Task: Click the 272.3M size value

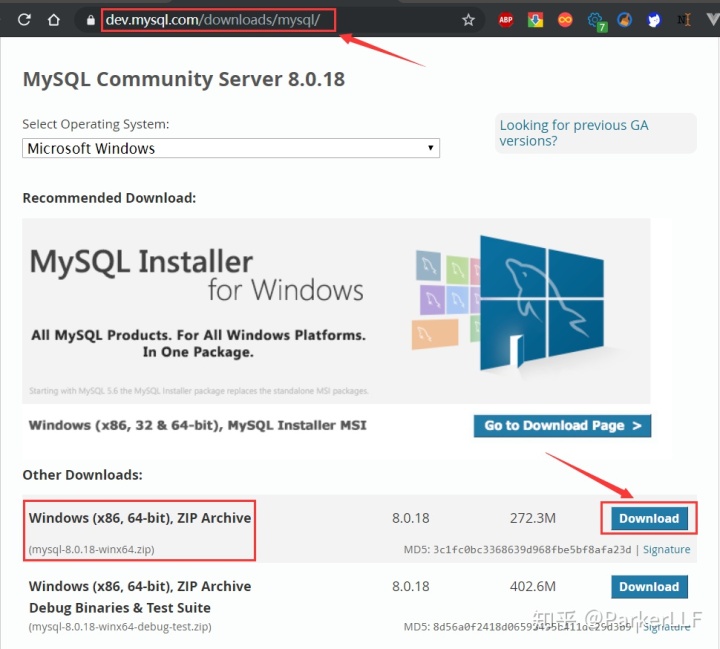Action: (x=533, y=518)
